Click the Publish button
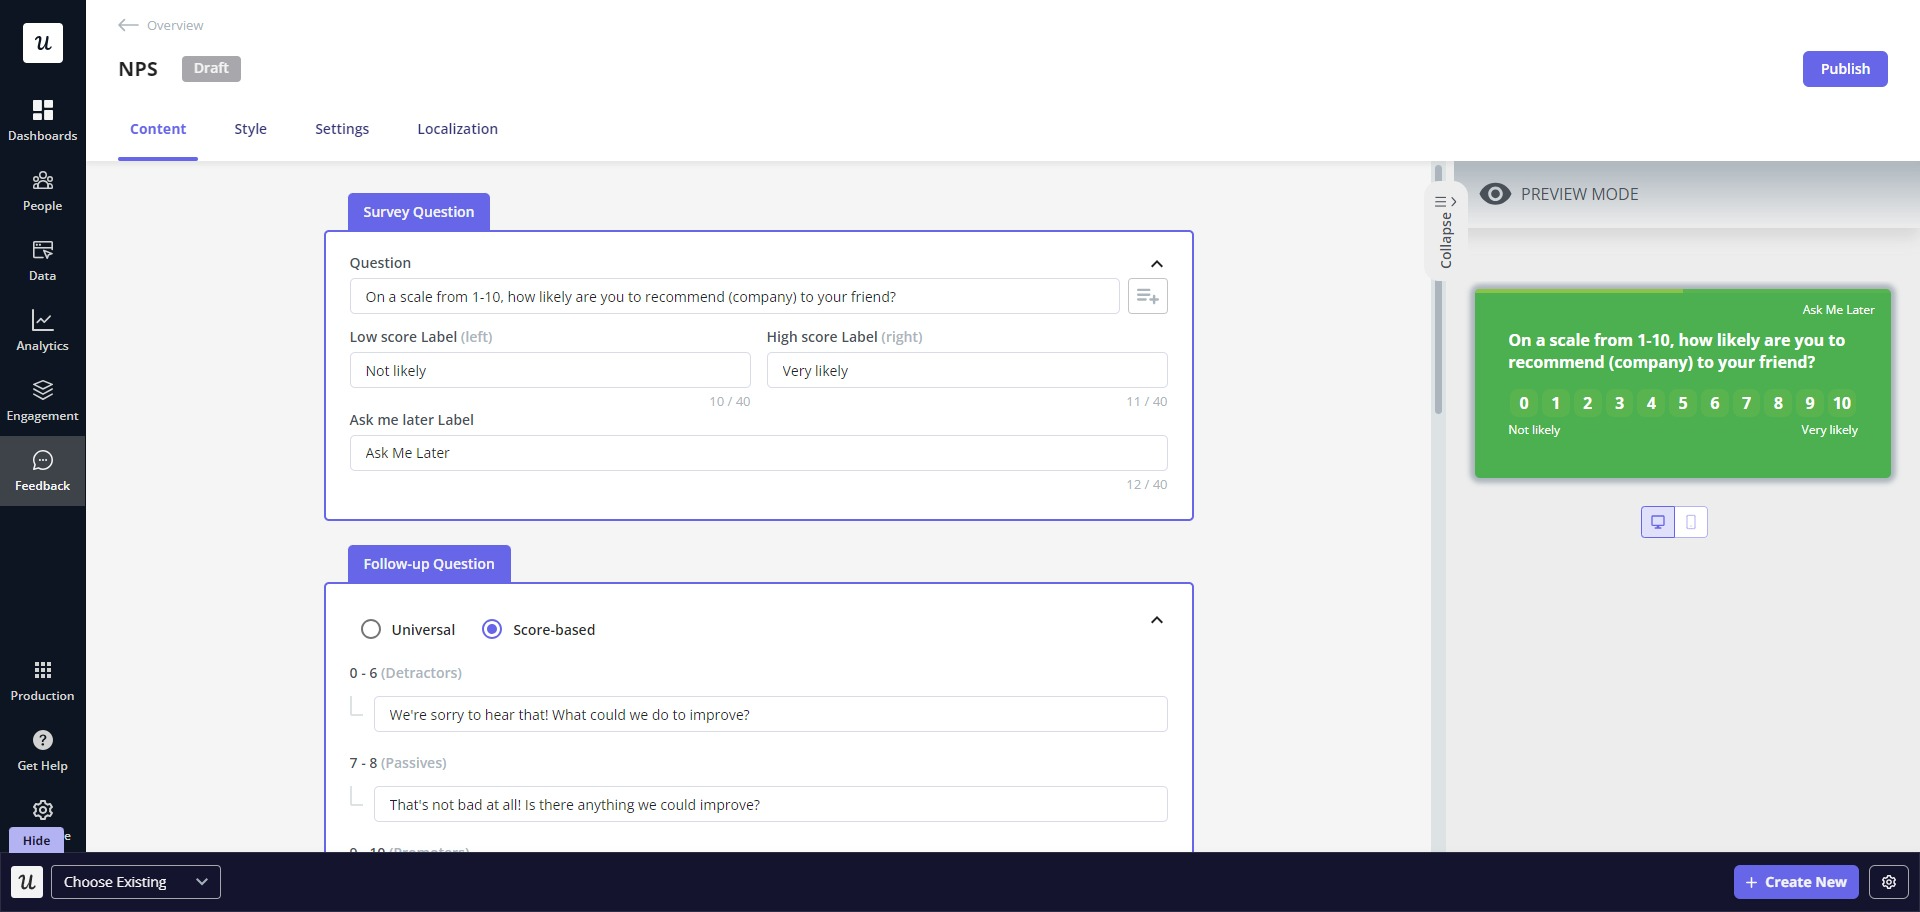 [x=1844, y=69]
